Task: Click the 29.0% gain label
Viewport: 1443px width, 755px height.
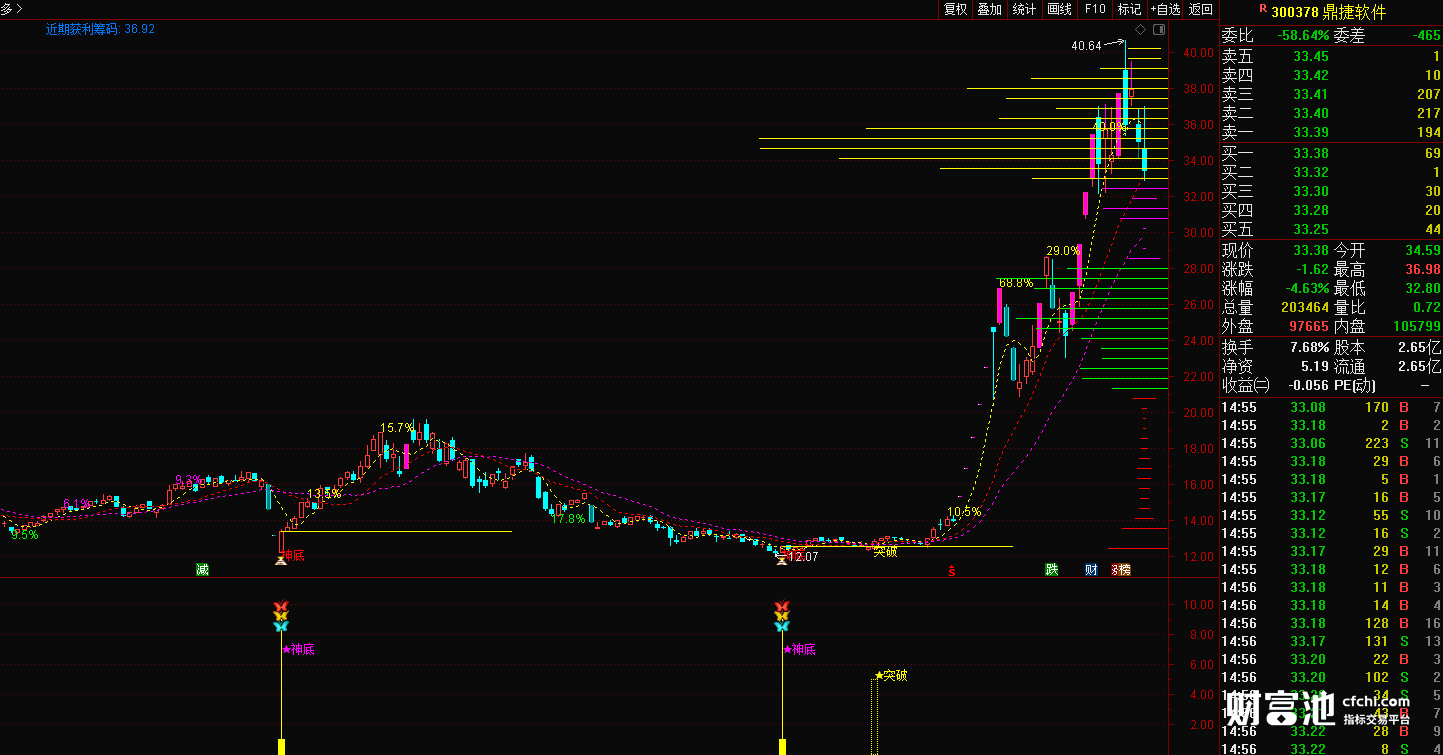Action: click(x=1063, y=251)
